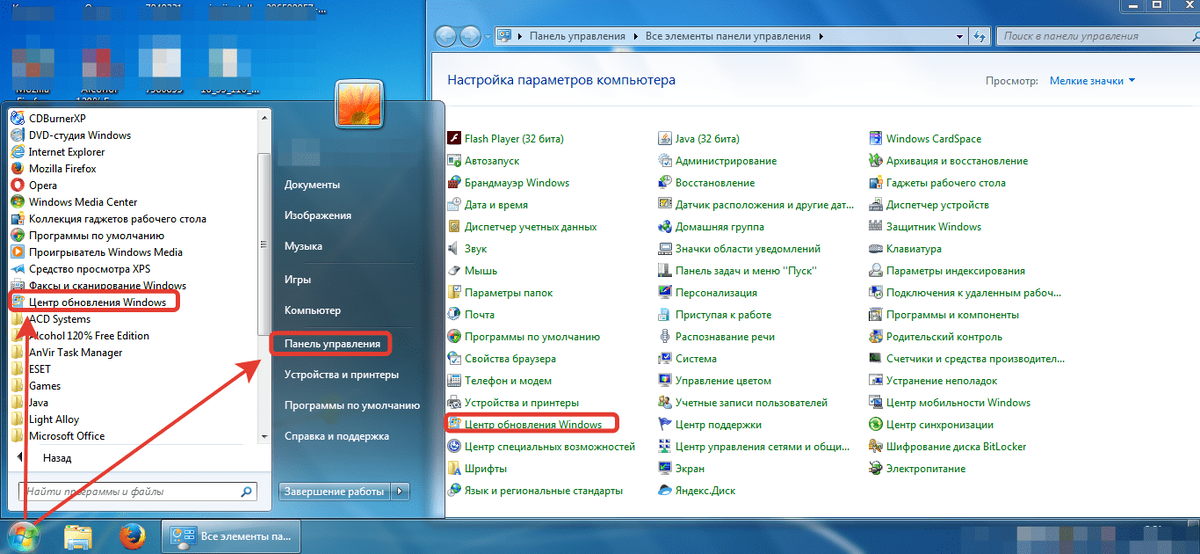
Task: Open Параметры папок item
Action: coord(500,293)
